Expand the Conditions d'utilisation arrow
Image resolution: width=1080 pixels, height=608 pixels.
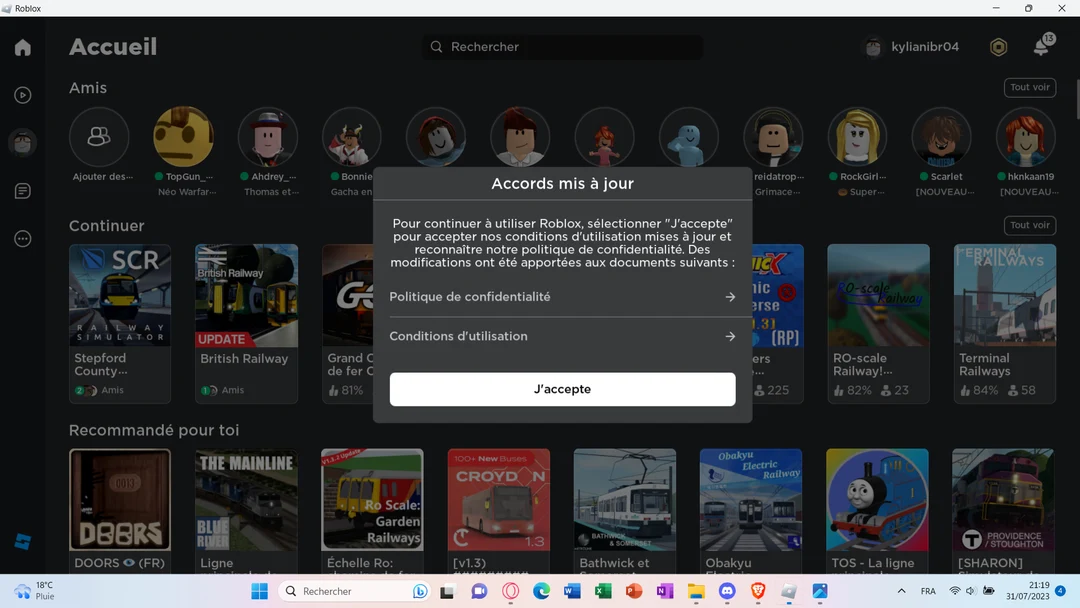730,336
